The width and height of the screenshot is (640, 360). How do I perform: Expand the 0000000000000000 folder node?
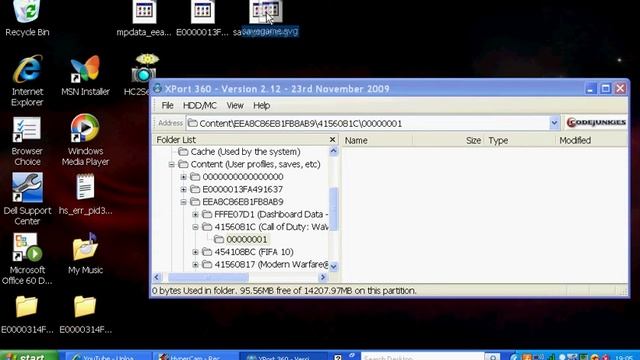[x=183, y=177]
